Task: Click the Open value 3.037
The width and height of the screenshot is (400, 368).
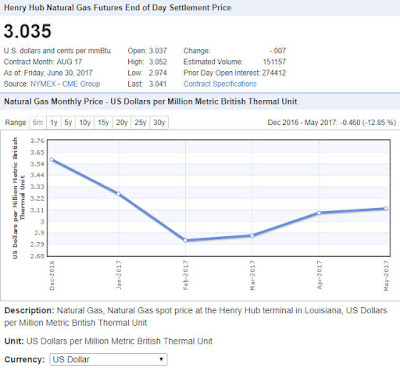Action: point(158,51)
